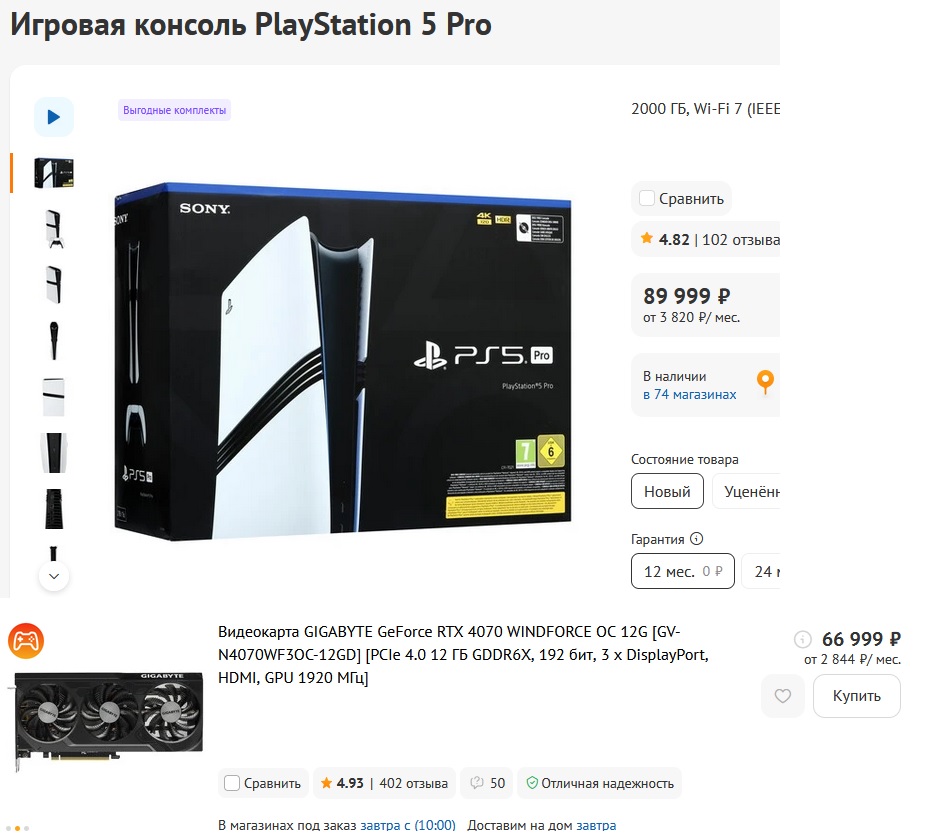Play the product video preview
Screen dimensions: 934x840
point(54,117)
